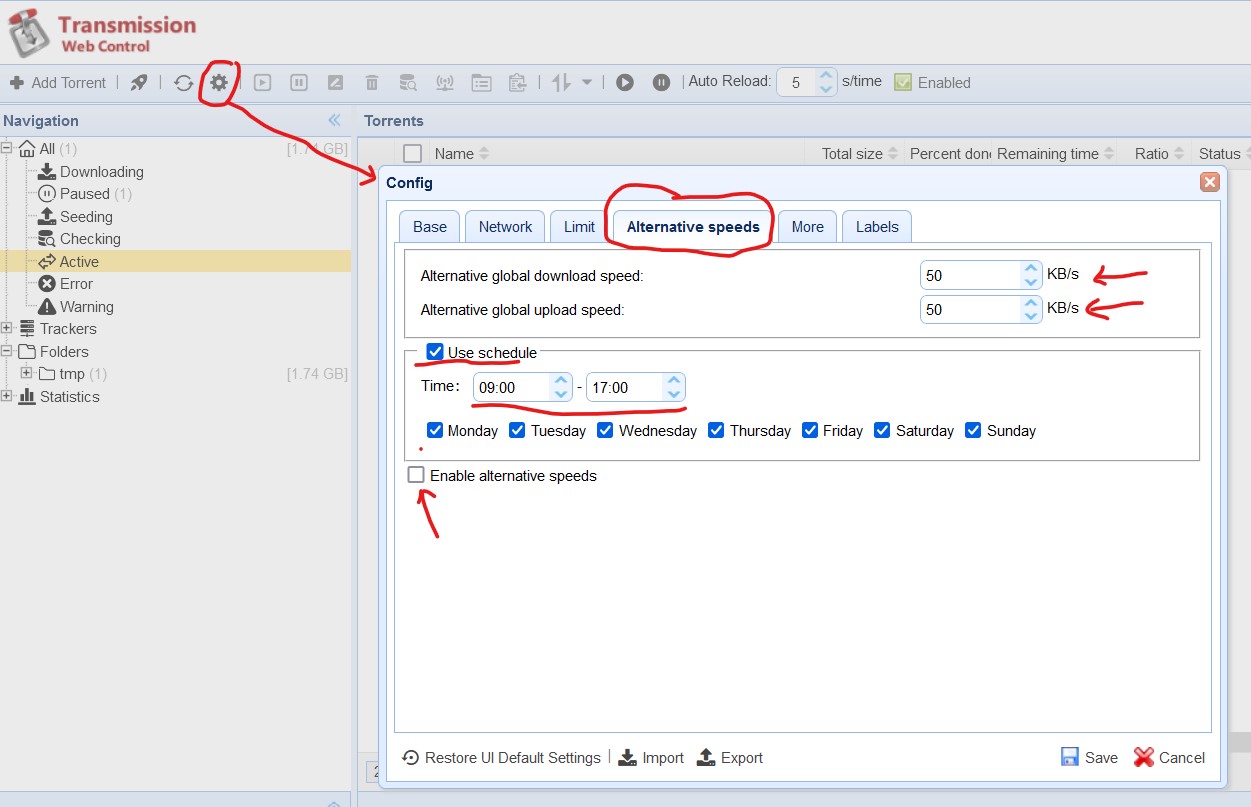Uncheck Tuesday in schedule days

click(x=517, y=430)
